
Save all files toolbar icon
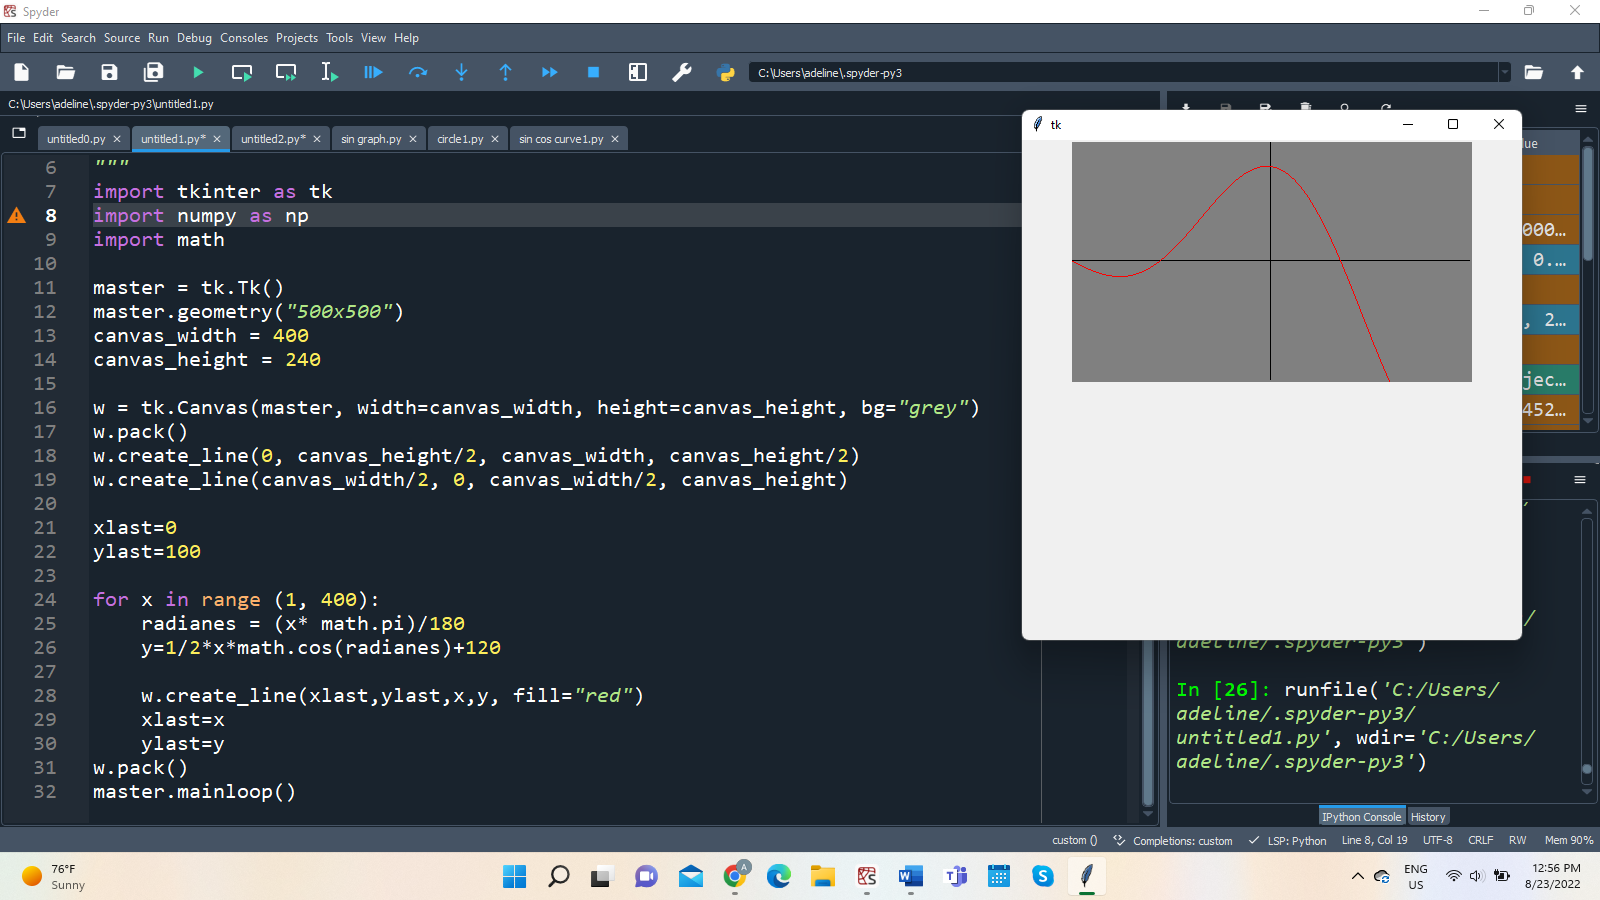153,72
